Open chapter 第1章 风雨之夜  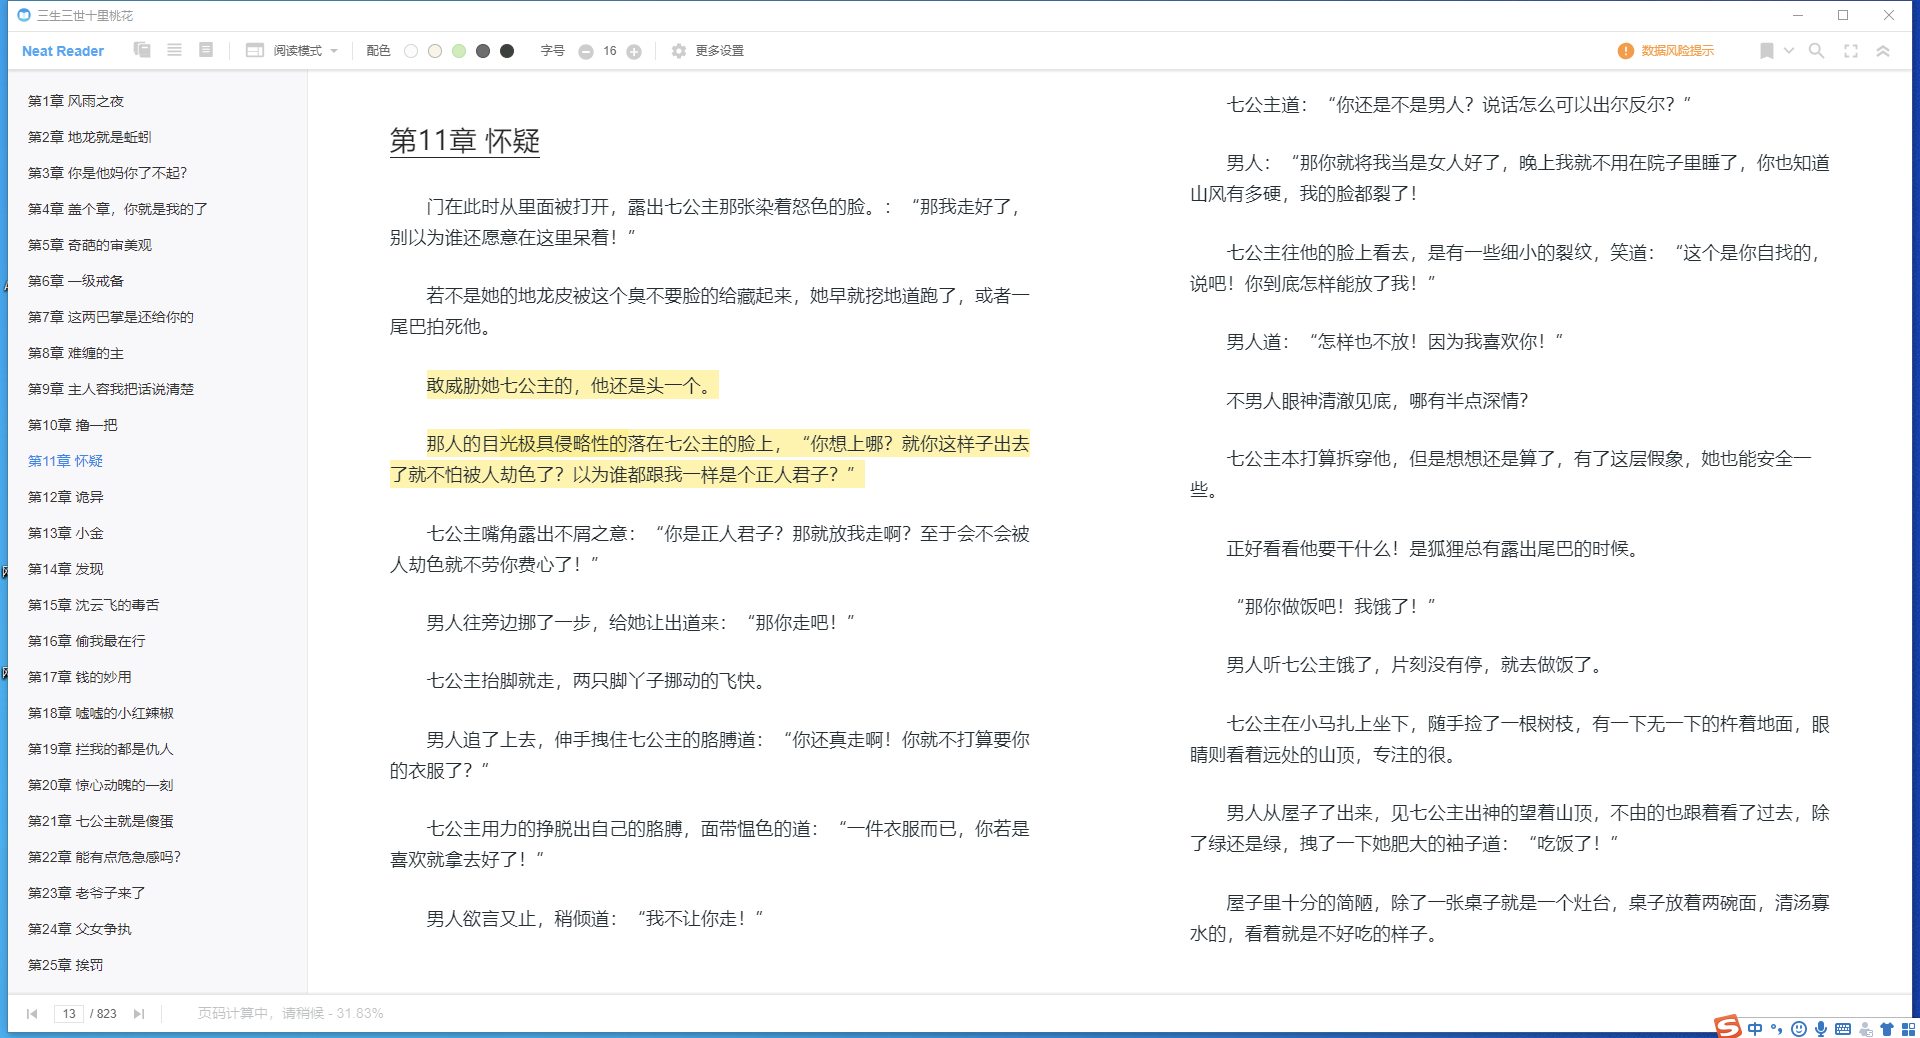(x=76, y=101)
